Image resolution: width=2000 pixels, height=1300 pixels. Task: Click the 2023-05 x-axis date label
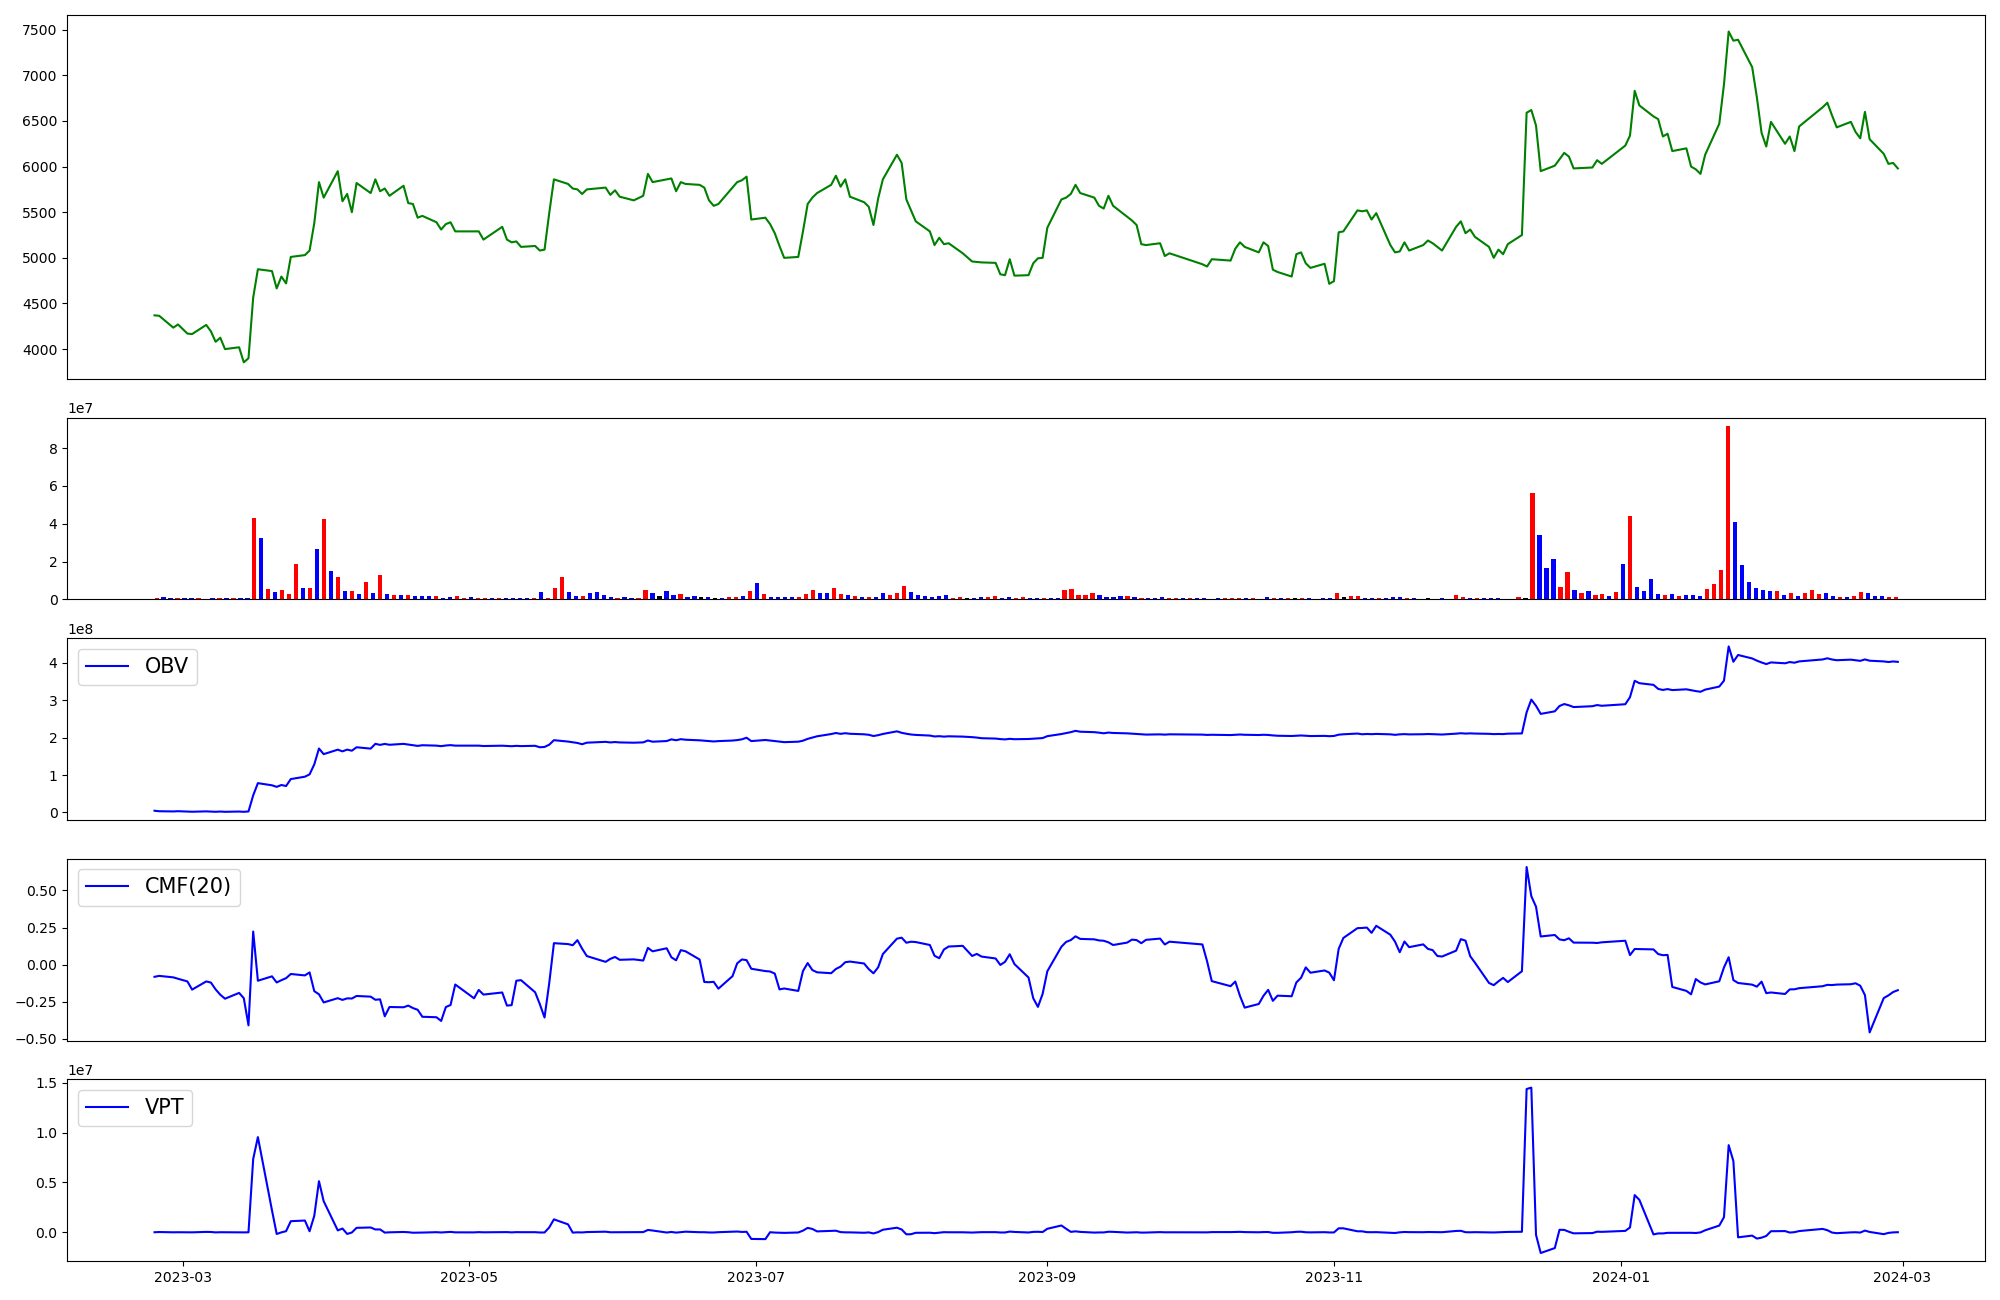[x=469, y=1277]
